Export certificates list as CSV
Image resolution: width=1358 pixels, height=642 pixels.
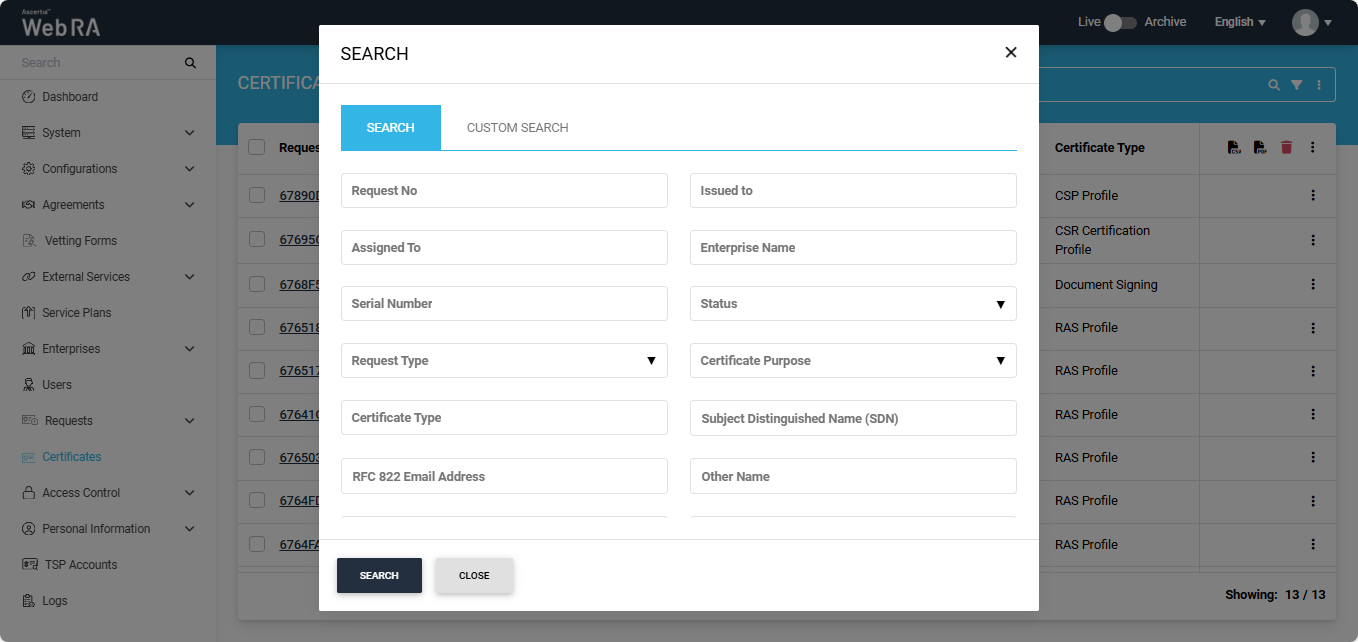[1235, 147]
